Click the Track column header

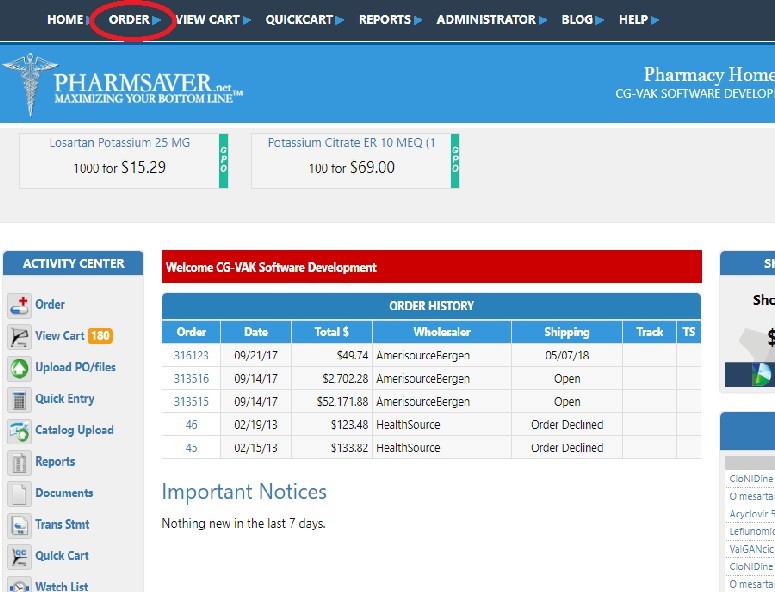tap(649, 332)
